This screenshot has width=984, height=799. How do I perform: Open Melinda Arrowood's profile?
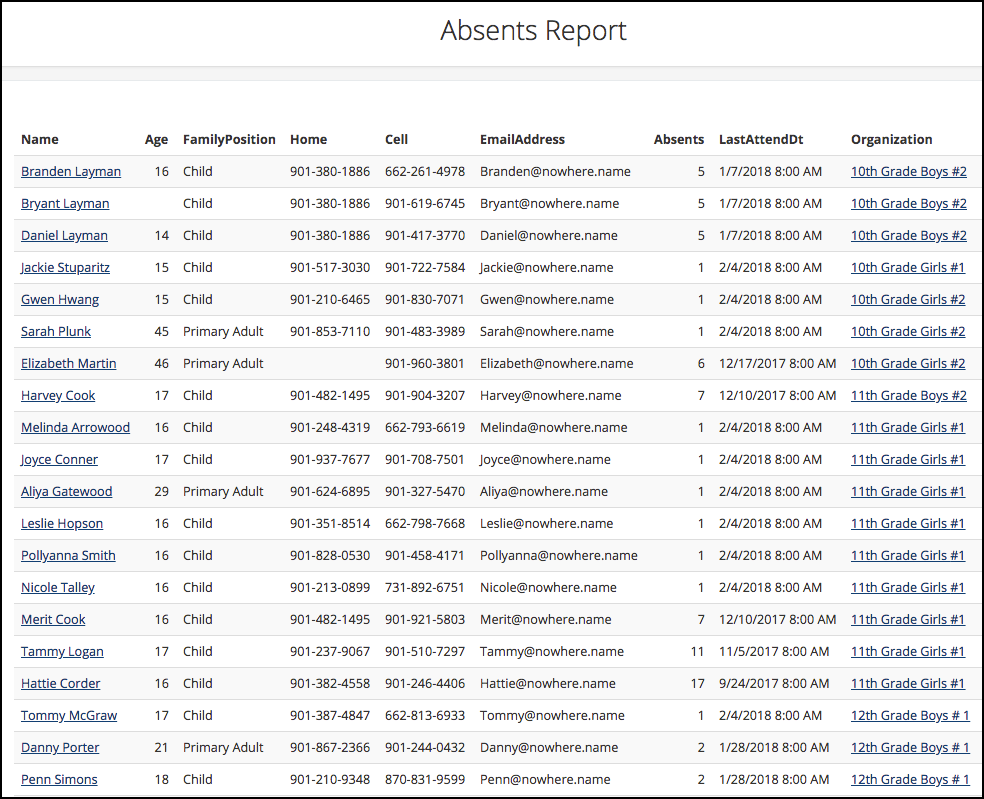click(75, 427)
